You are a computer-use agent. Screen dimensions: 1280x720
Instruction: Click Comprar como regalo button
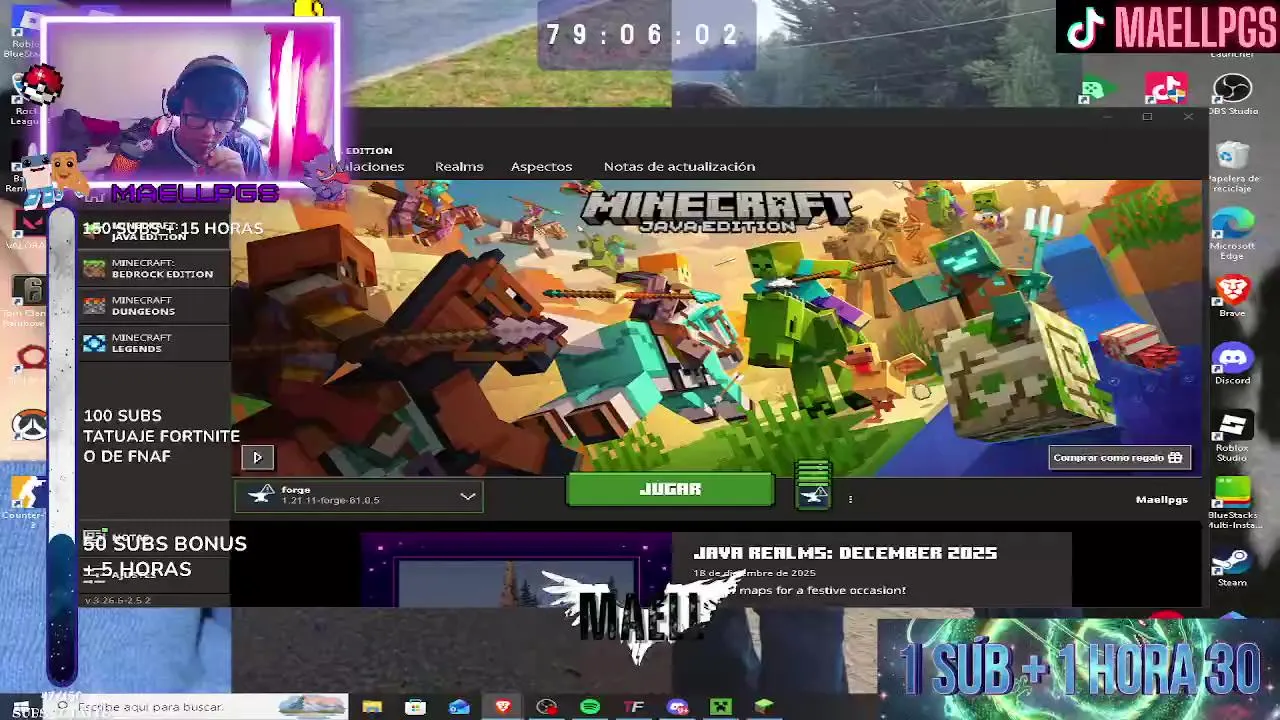[x=1119, y=457]
